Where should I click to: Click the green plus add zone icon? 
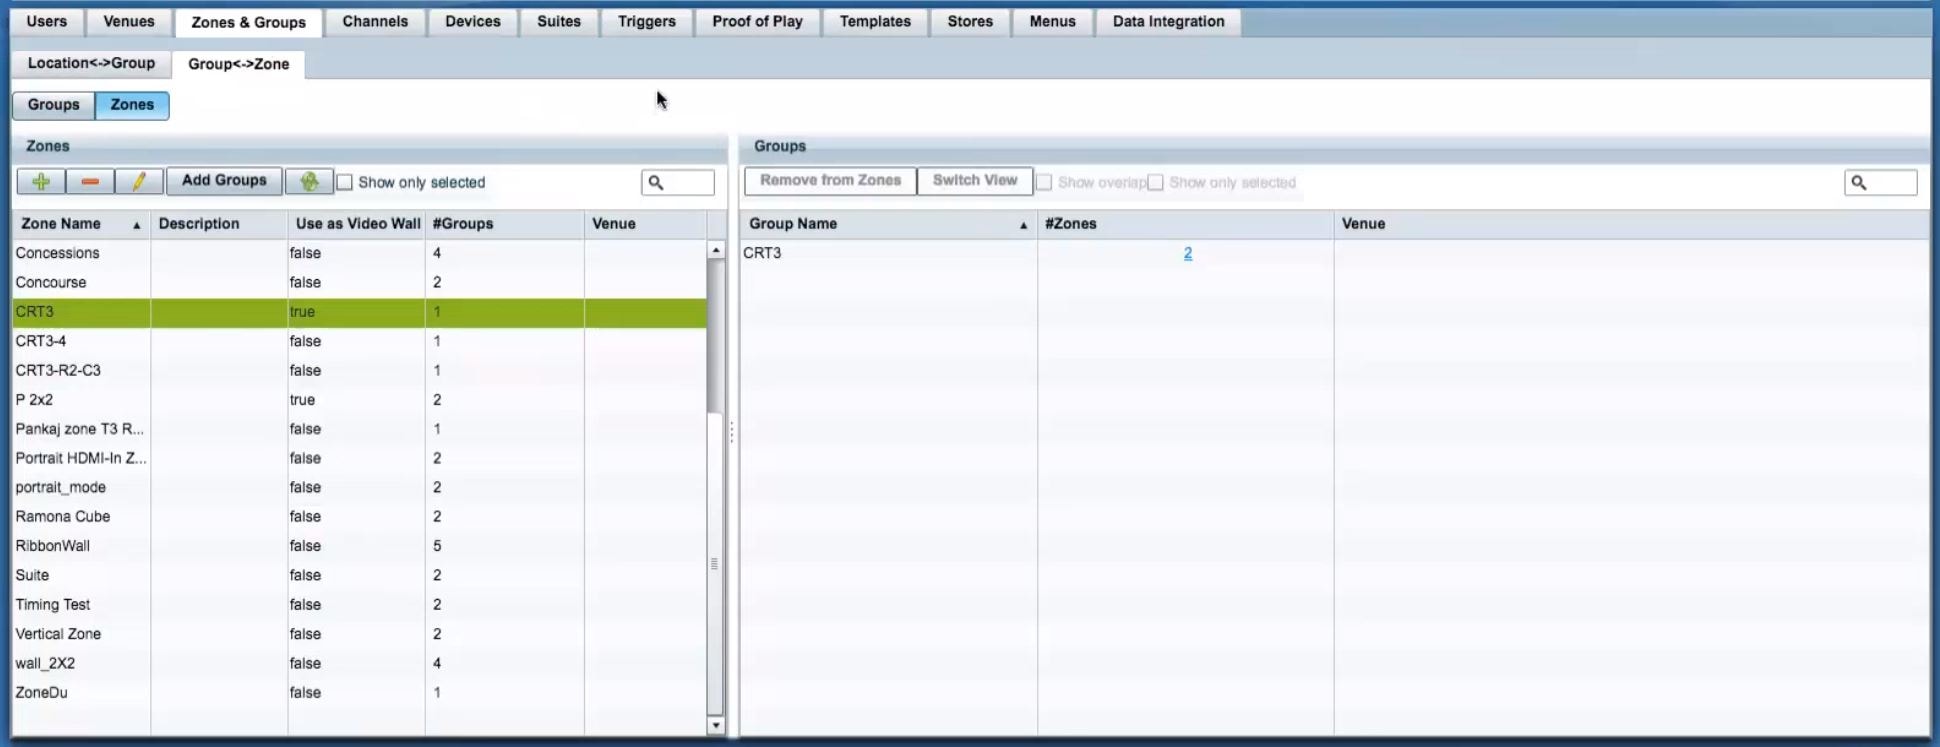click(41, 181)
